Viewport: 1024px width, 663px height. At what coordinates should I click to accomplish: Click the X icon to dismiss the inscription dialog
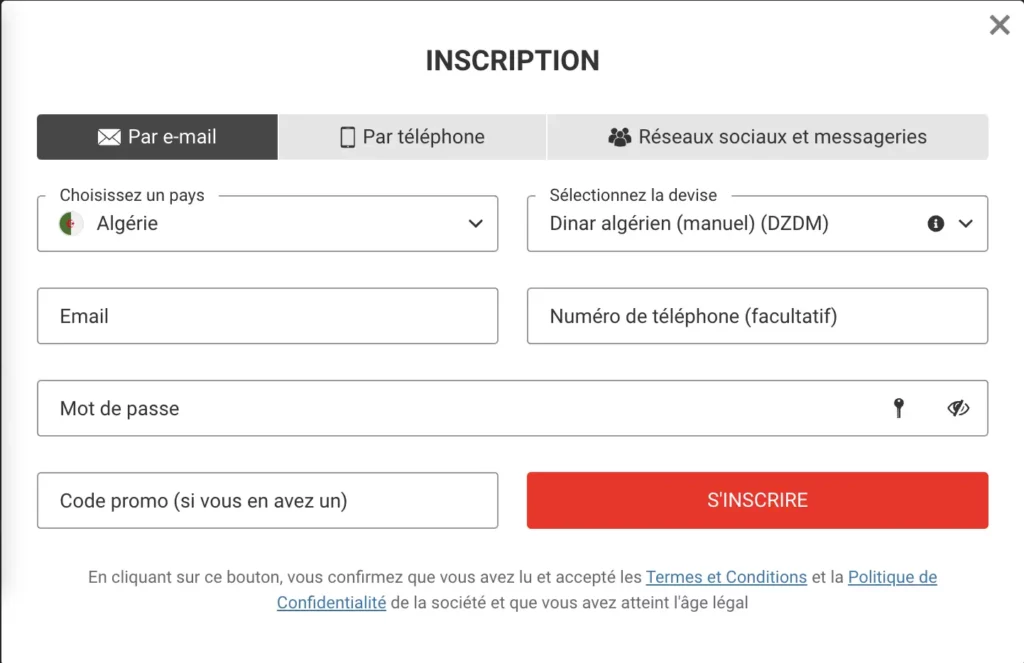coord(999,25)
